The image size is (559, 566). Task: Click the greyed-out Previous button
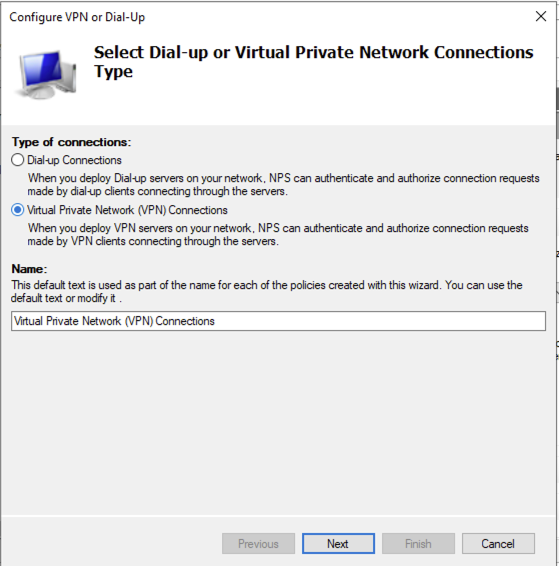pos(258,543)
